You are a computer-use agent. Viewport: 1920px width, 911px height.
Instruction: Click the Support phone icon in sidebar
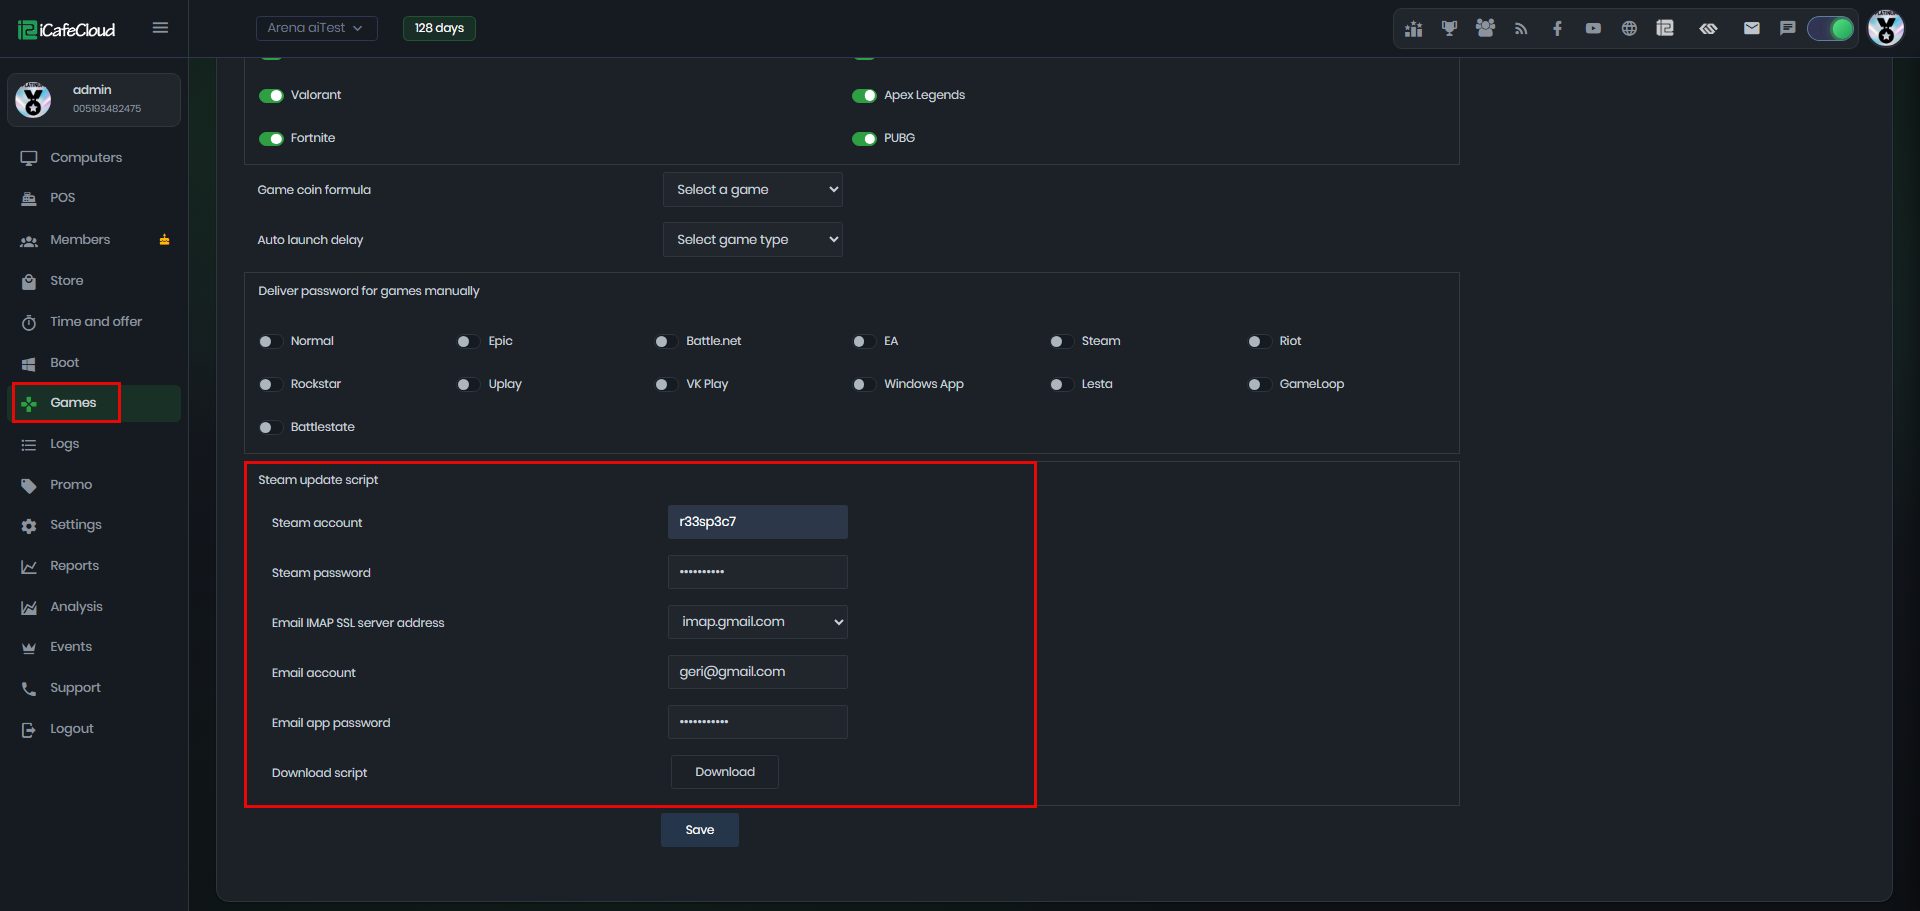[x=29, y=688]
